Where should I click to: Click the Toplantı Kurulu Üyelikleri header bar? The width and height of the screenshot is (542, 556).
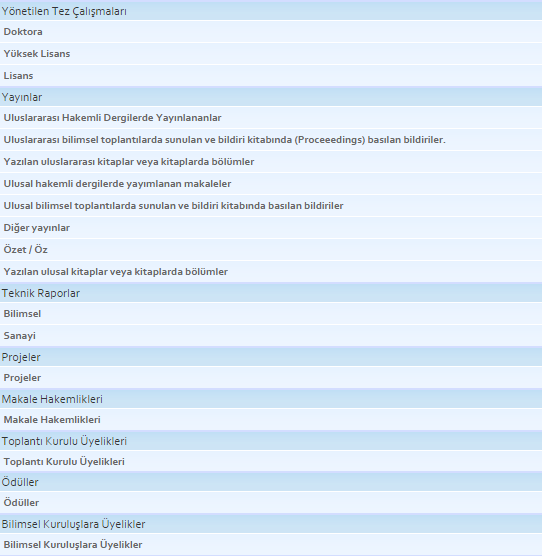click(271, 441)
